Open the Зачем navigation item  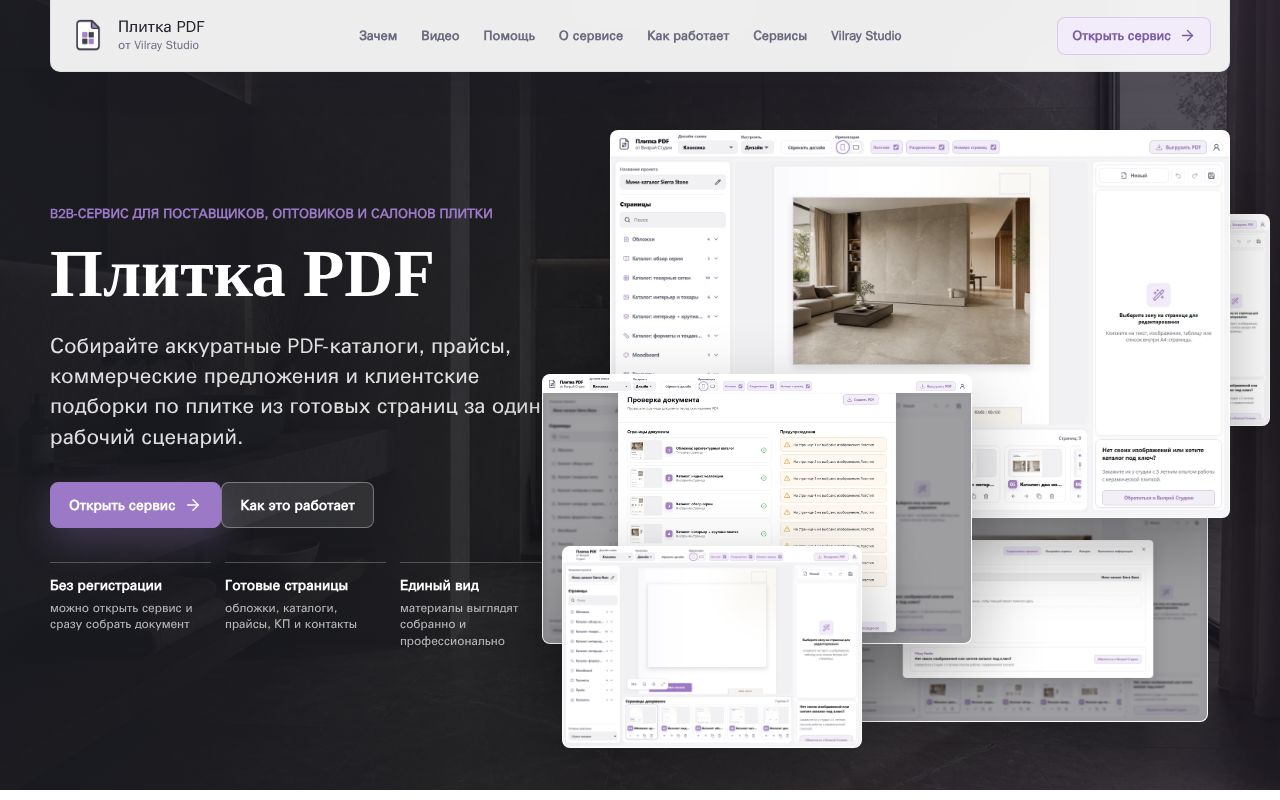pos(378,36)
